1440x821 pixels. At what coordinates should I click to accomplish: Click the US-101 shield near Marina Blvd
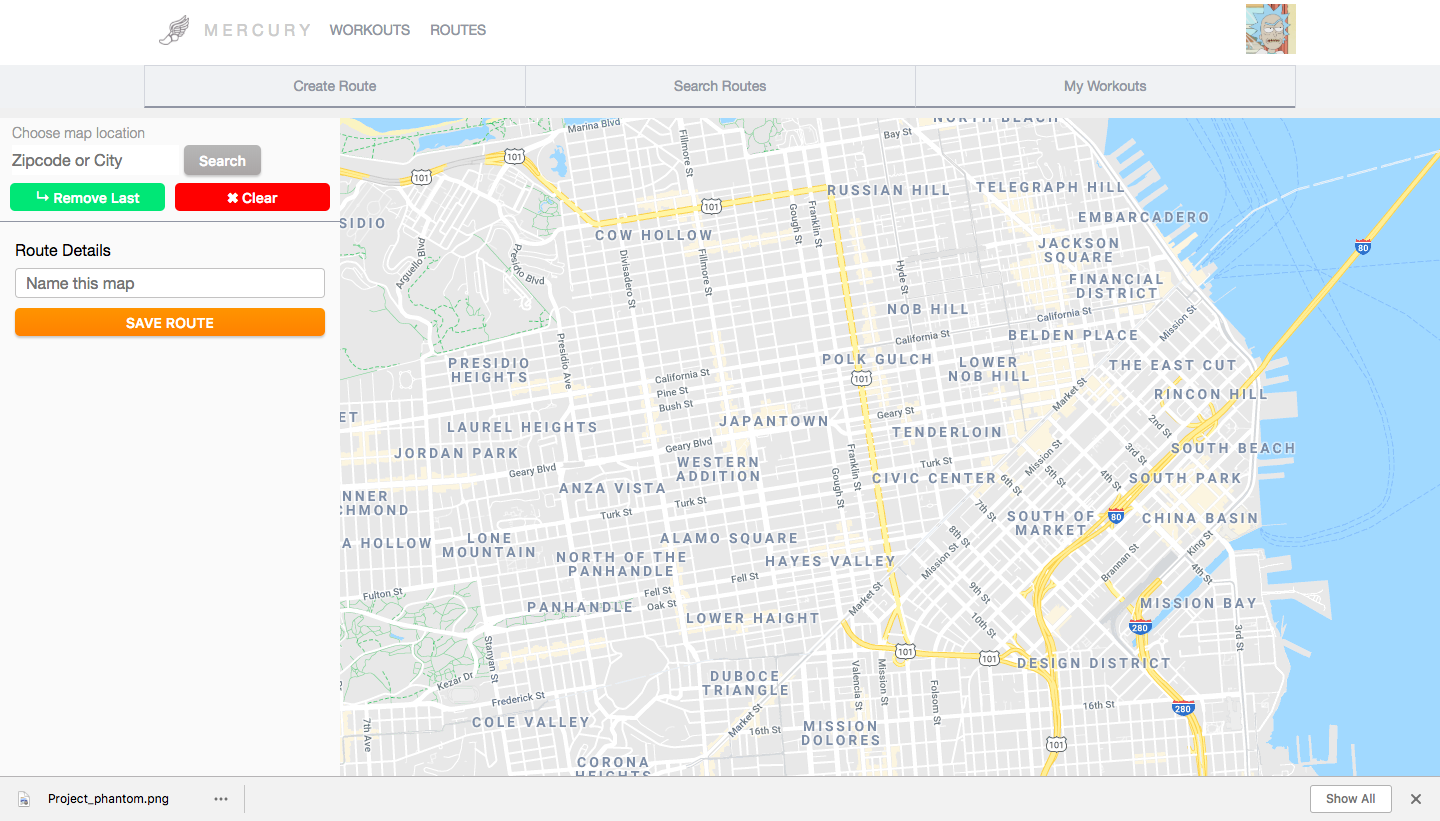point(514,156)
